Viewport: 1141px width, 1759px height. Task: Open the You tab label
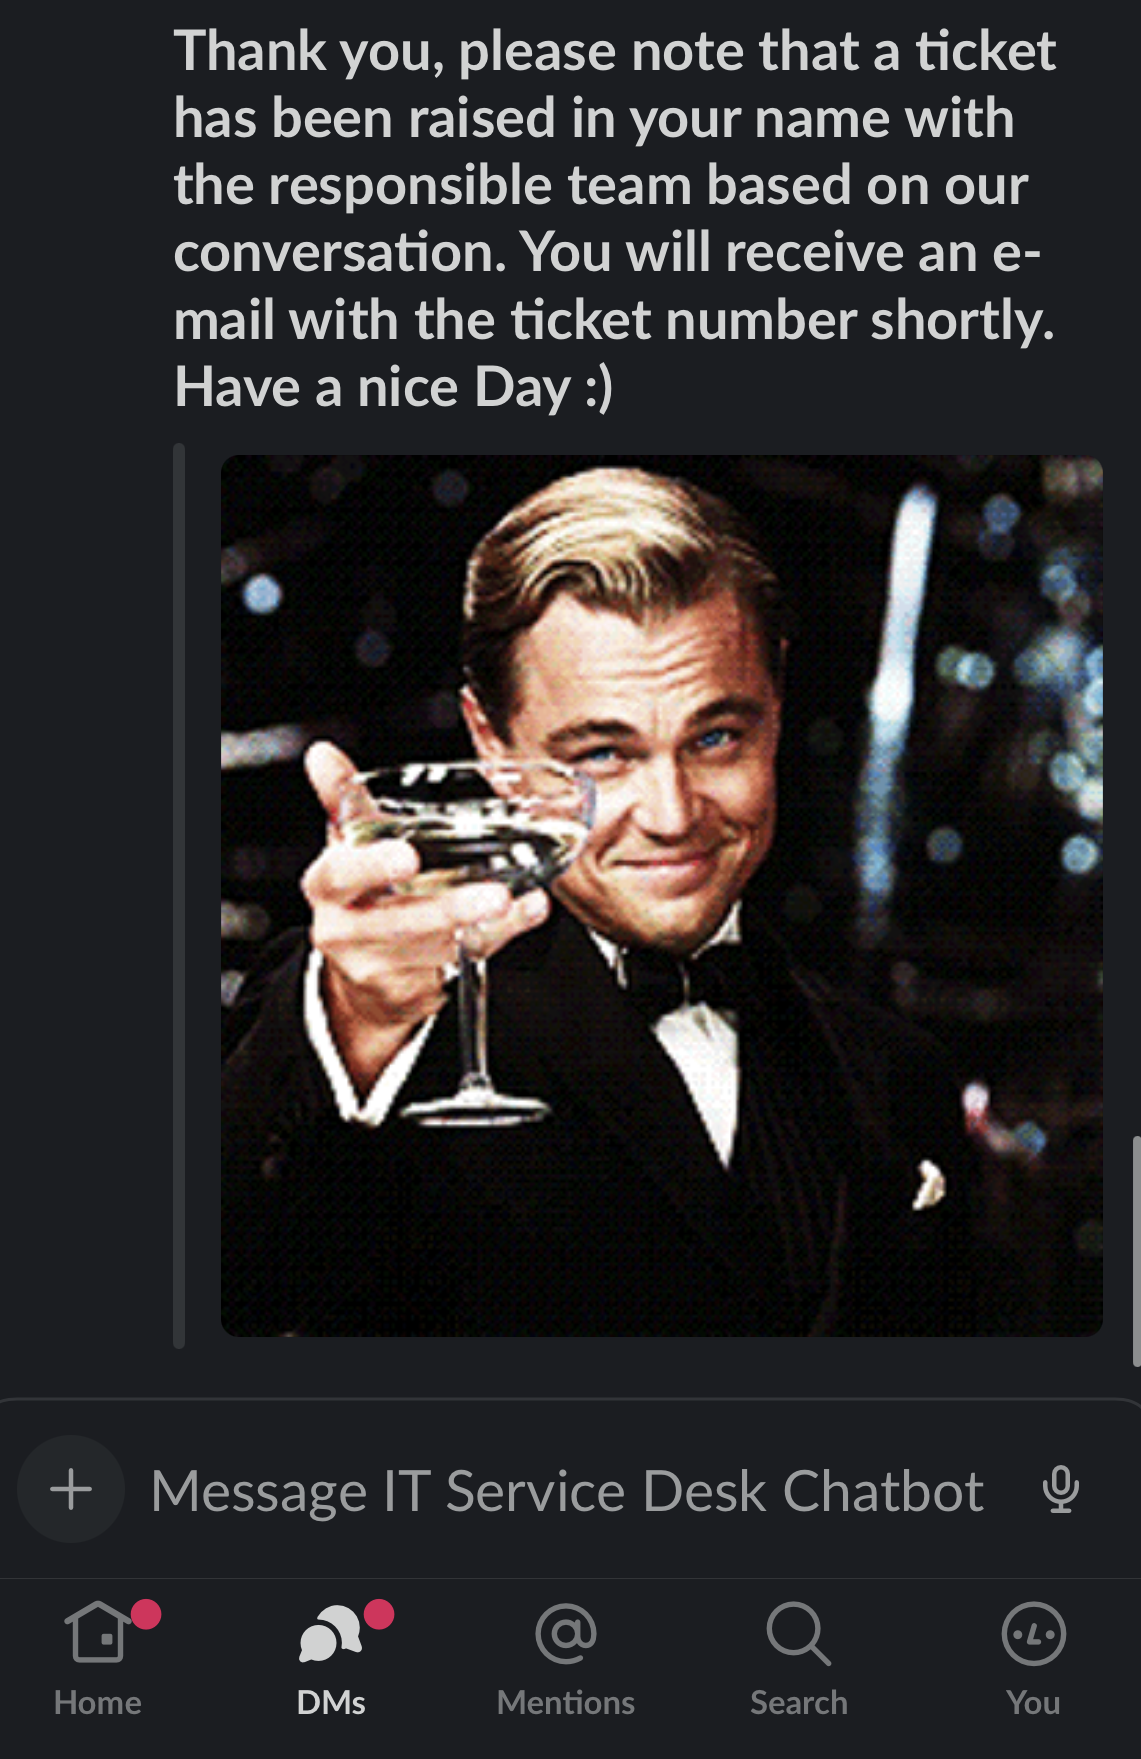(1033, 1702)
